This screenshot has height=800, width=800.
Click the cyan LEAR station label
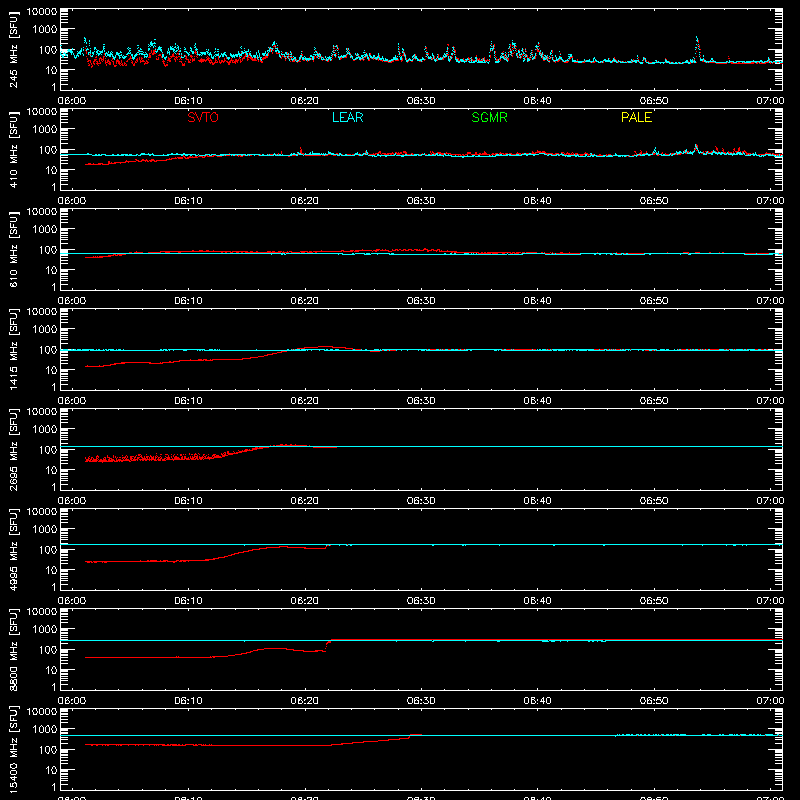(x=347, y=117)
